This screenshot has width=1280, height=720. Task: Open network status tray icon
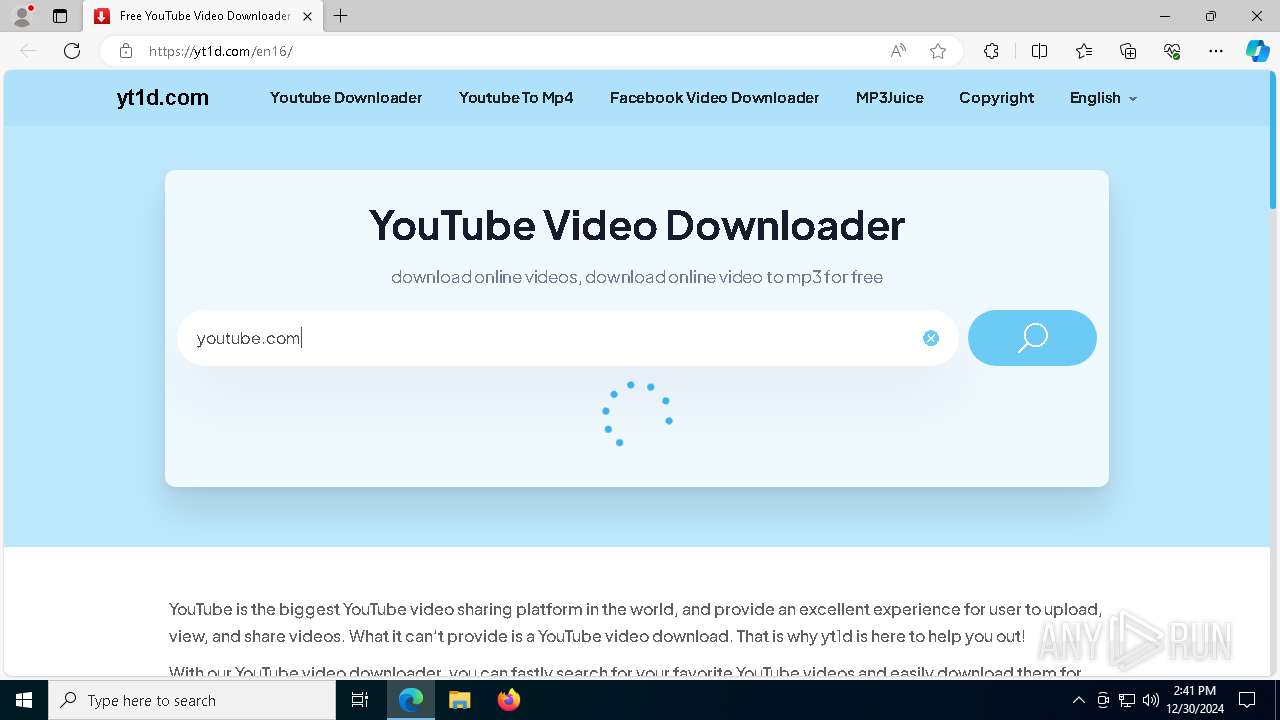coord(1127,700)
